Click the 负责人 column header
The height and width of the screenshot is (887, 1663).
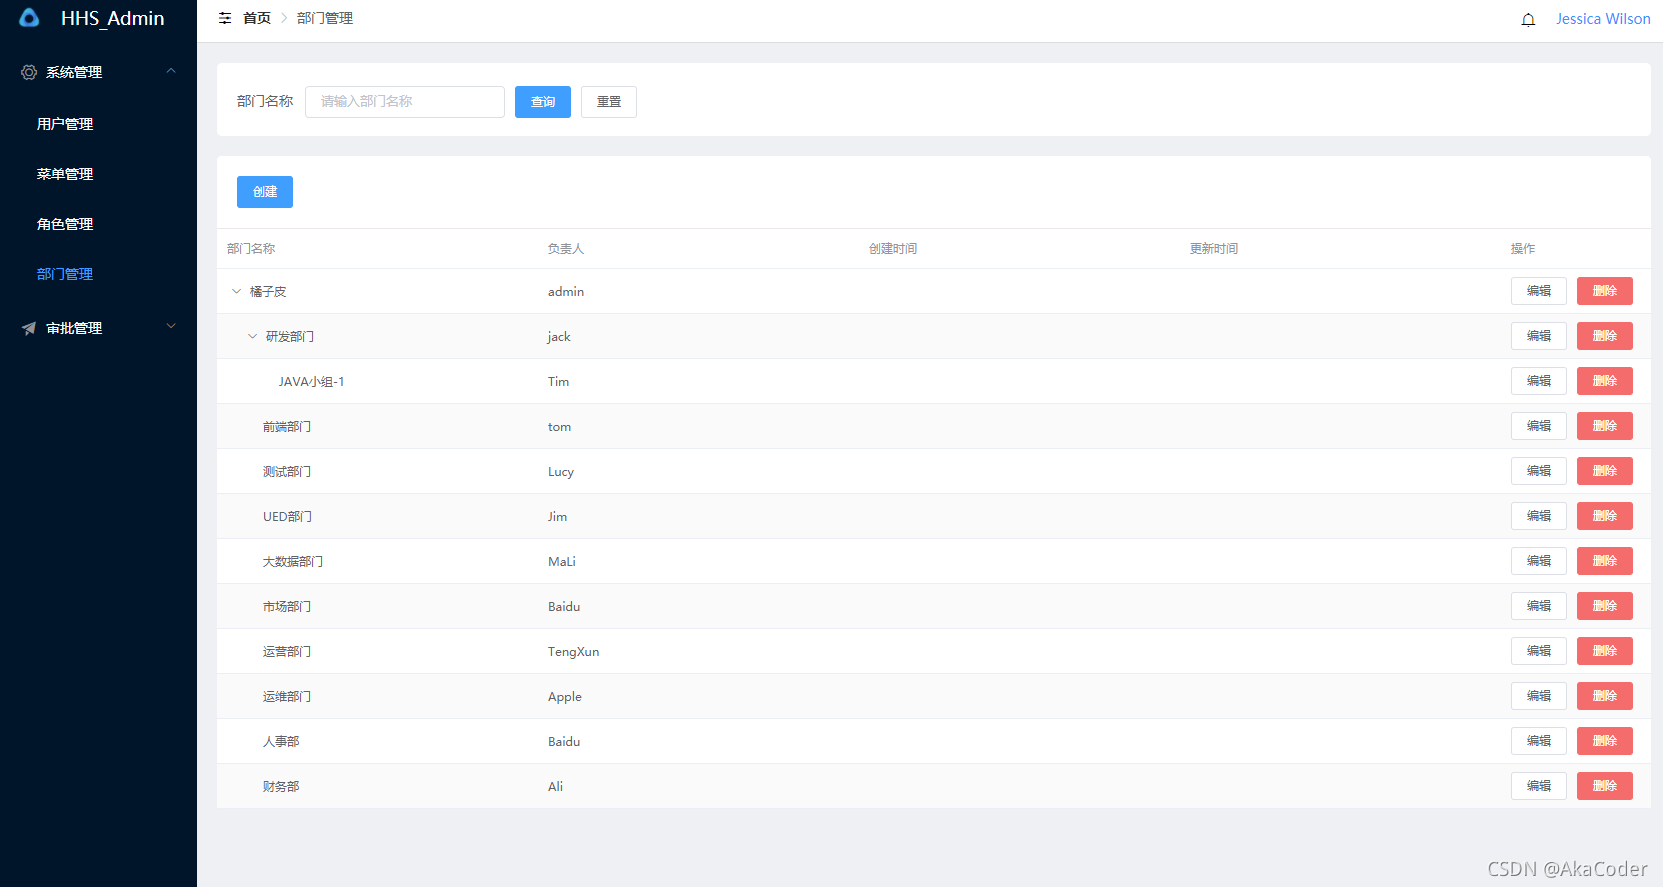tap(566, 249)
